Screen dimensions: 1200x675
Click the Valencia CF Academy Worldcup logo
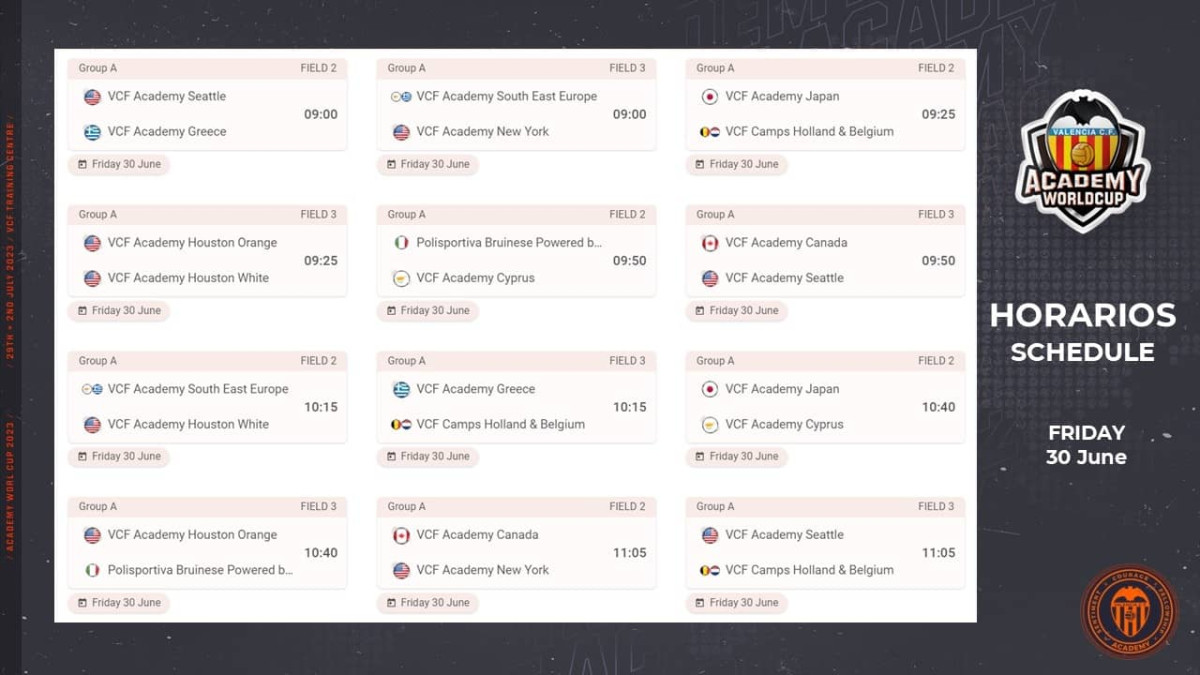(1083, 158)
